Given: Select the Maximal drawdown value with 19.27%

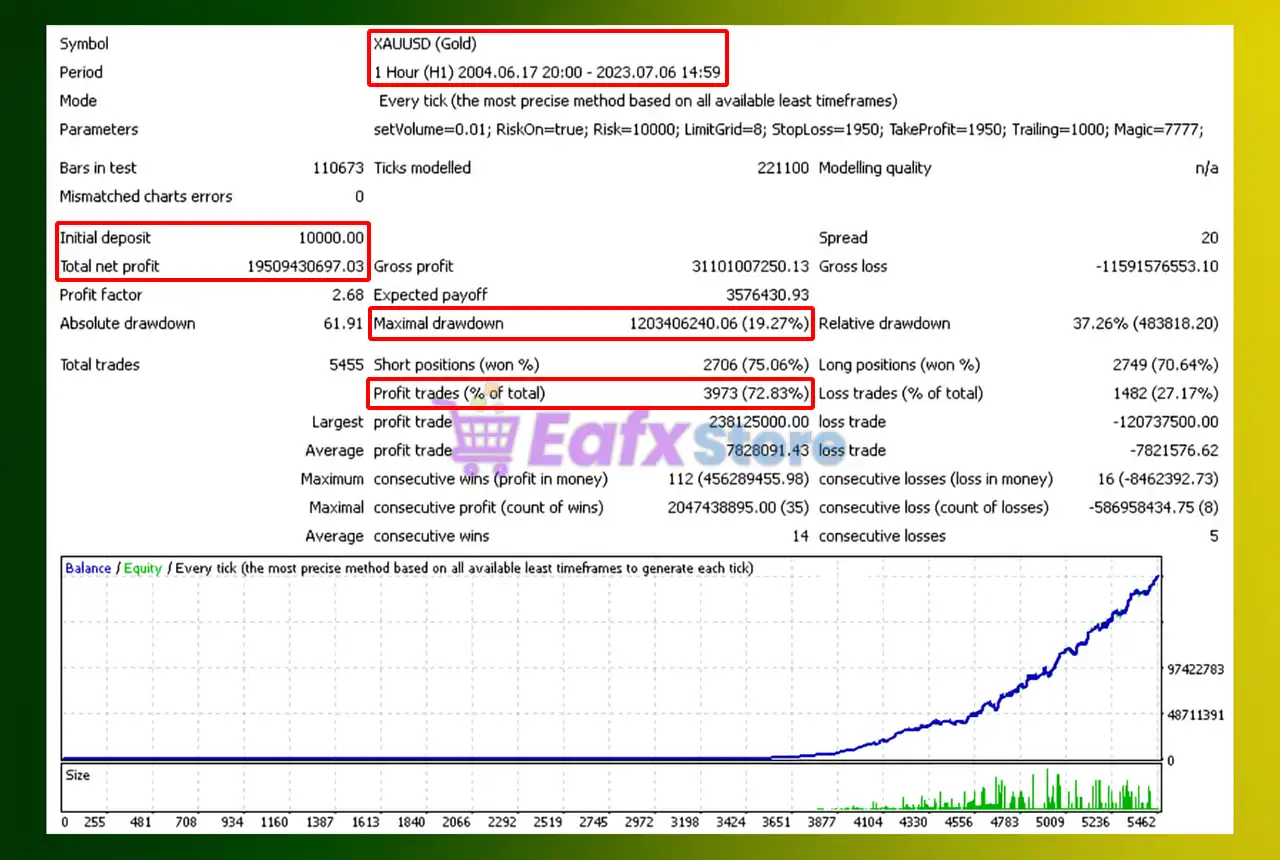Looking at the screenshot, I should [718, 323].
